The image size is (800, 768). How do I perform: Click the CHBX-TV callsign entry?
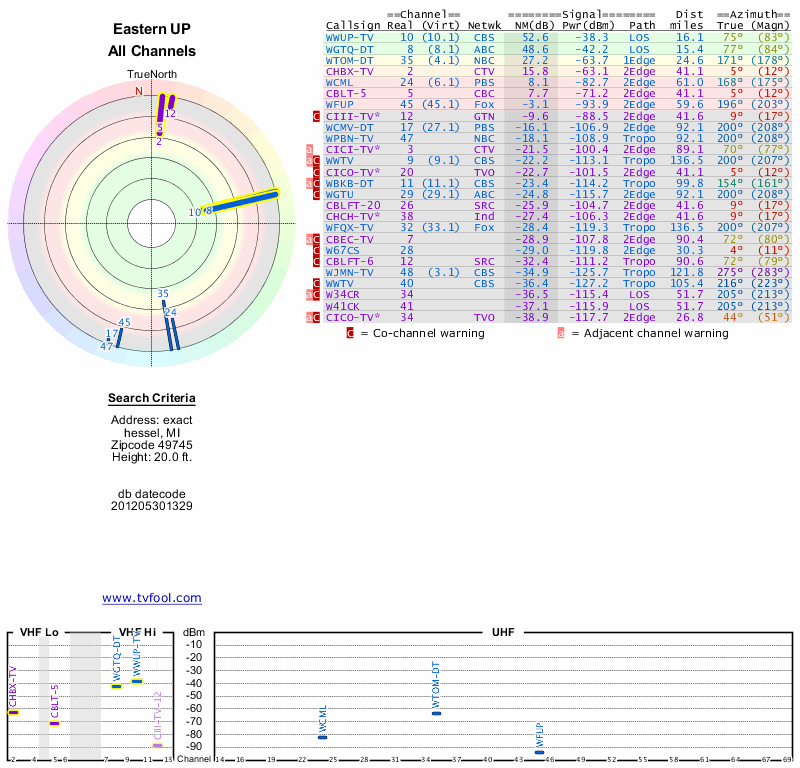(x=350, y=71)
